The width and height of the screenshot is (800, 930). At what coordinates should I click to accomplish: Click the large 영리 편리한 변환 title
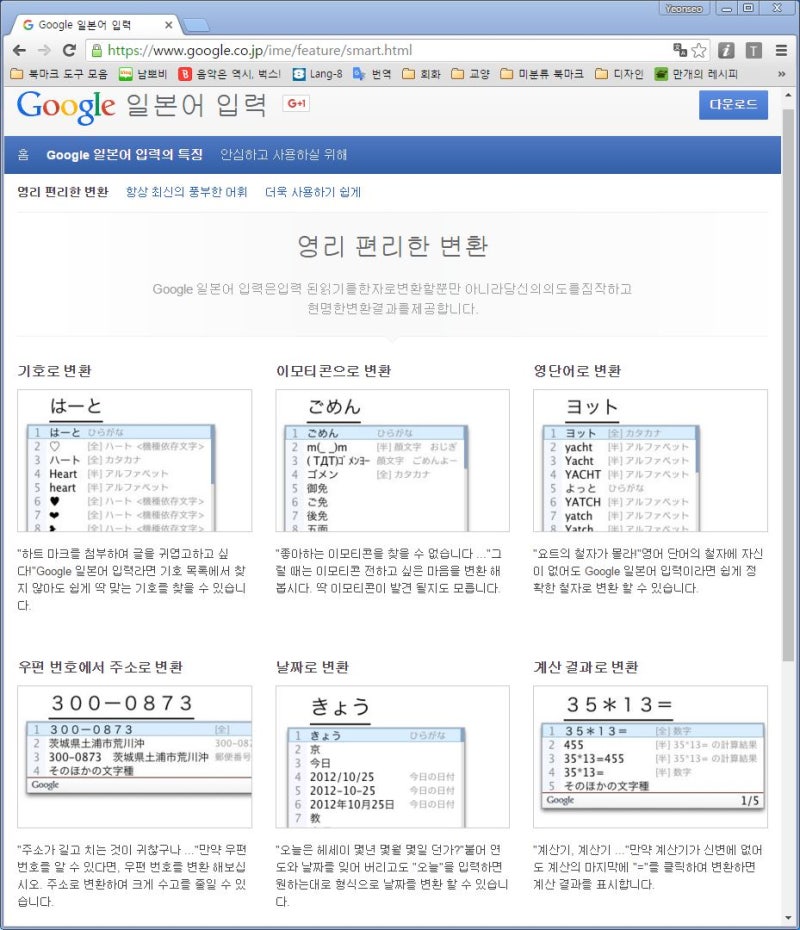click(x=392, y=246)
